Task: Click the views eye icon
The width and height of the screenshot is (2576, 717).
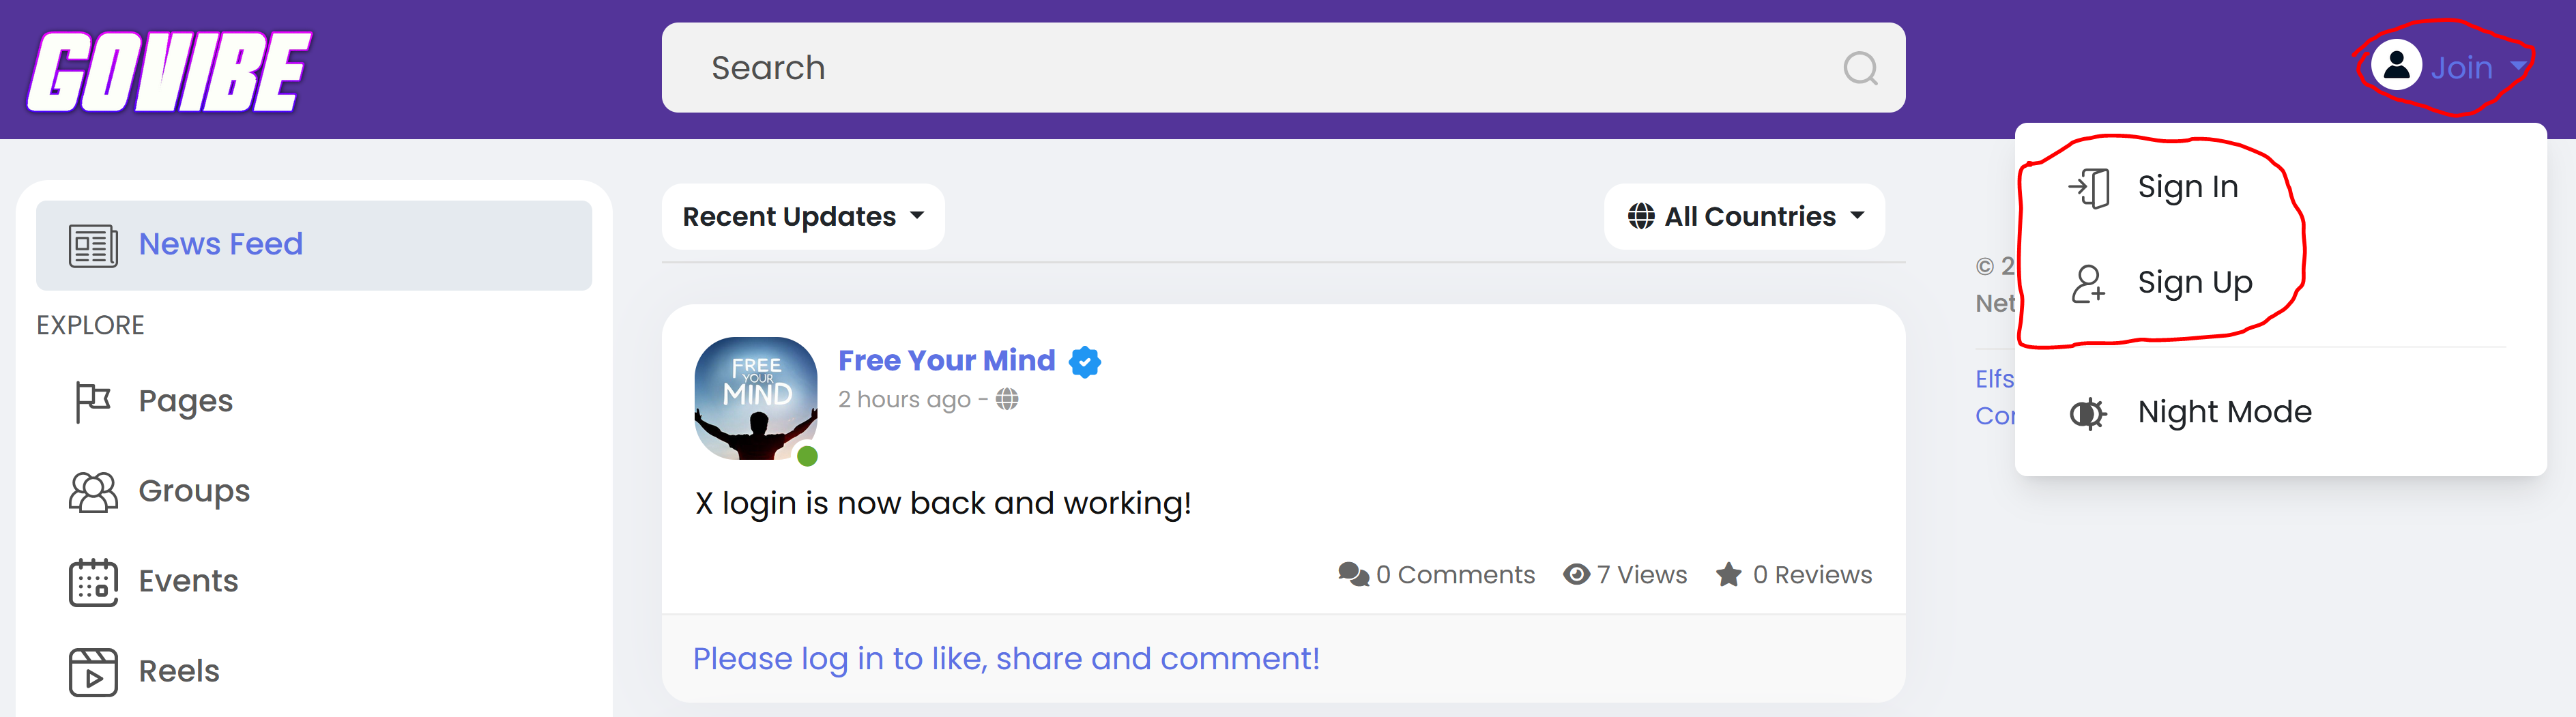Action: click(x=1576, y=575)
